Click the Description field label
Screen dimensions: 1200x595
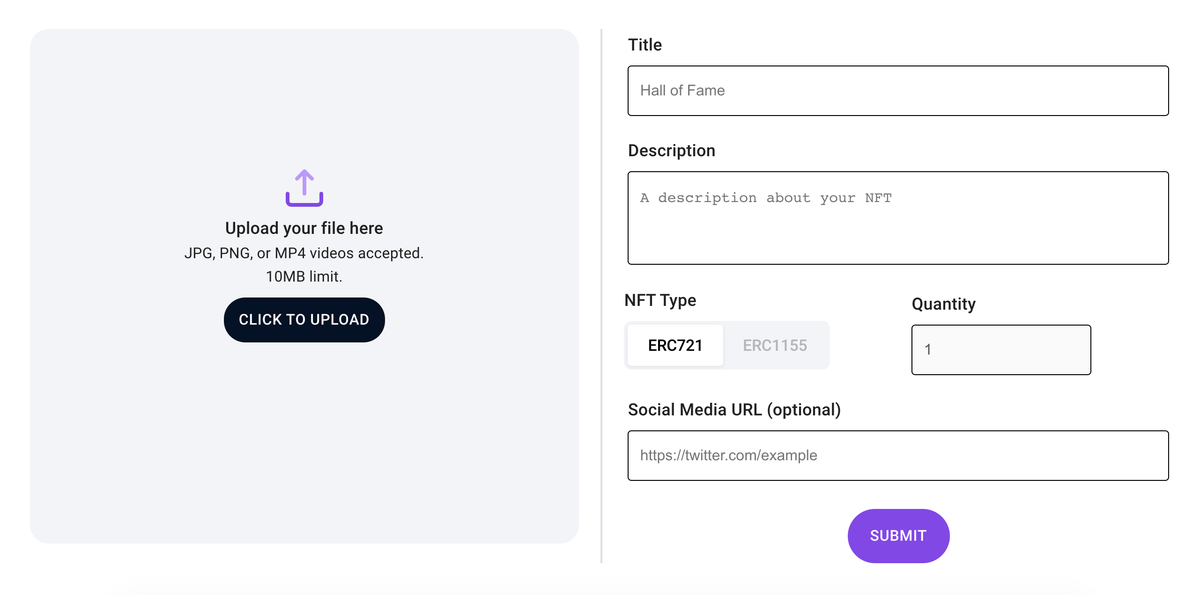[672, 151]
